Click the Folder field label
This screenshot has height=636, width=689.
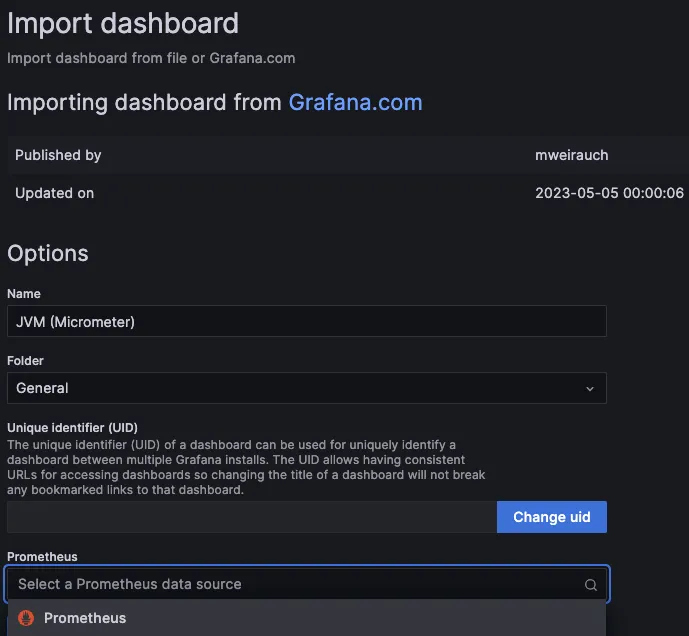point(25,360)
